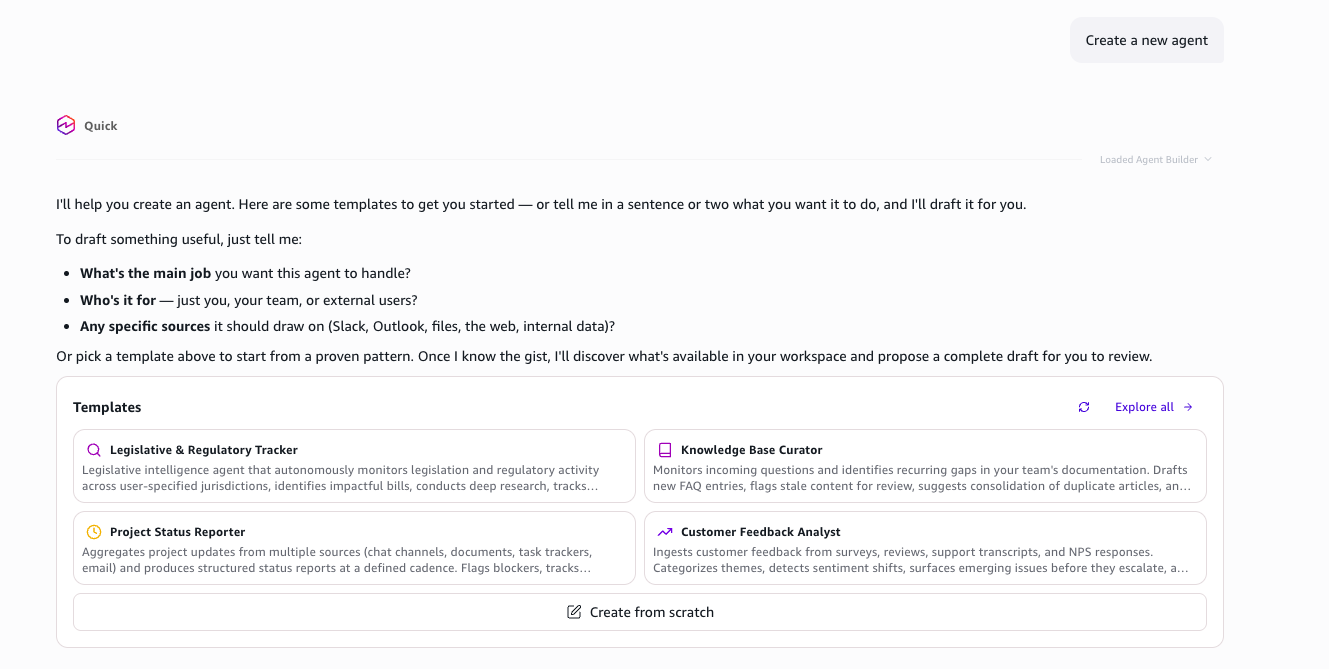1329x669 pixels.
Task: Click the magnifier icon on Legislative Tracker
Action: click(94, 450)
